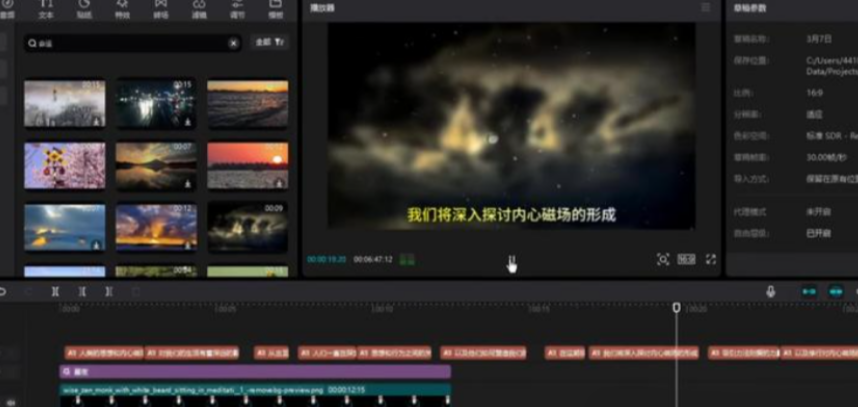858x407 pixels.
Task: Open the 转场 (Transitions) panel icon
Action: pyautogui.click(x=161, y=10)
